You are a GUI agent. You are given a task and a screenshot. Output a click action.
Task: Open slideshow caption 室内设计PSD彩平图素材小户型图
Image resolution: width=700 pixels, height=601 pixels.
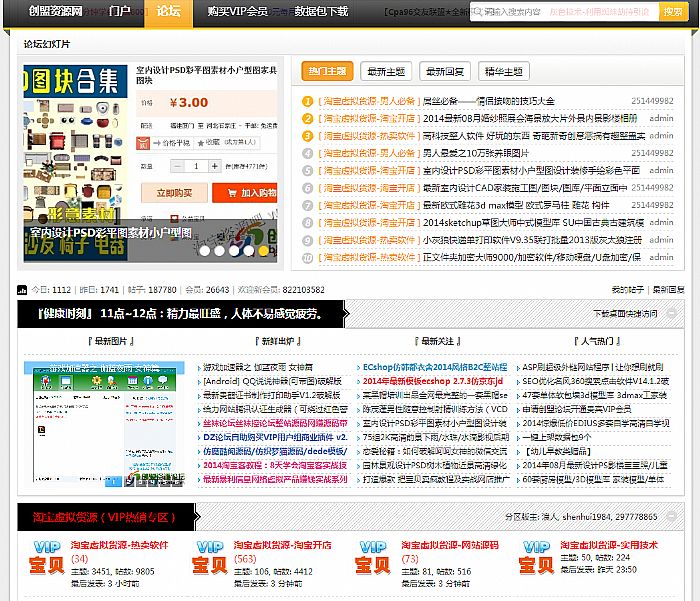click(111, 232)
